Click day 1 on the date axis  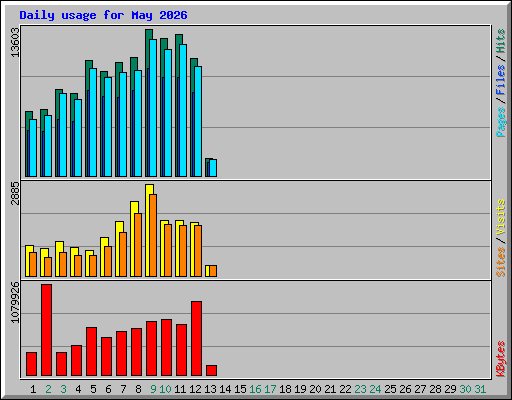(33, 389)
